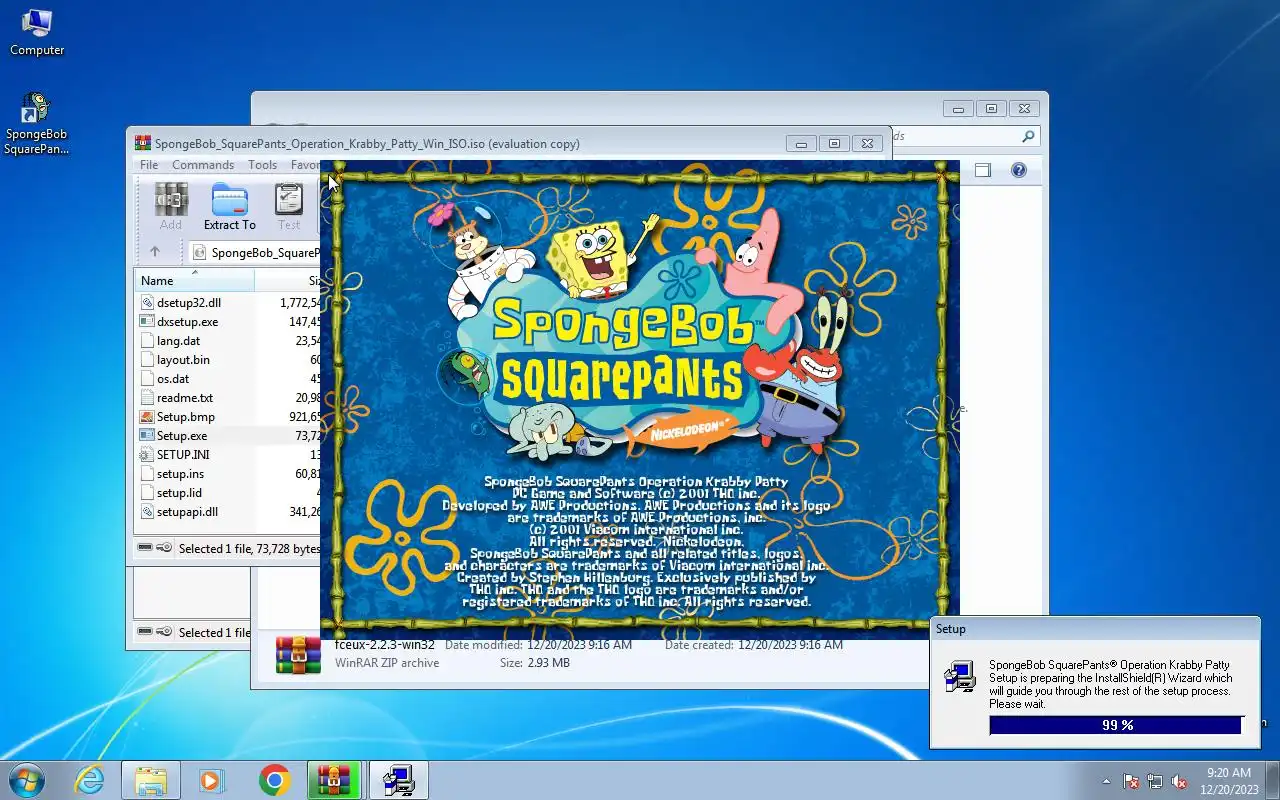
Task: Select setup.lid in the archive list
Action: coord(179,493)
